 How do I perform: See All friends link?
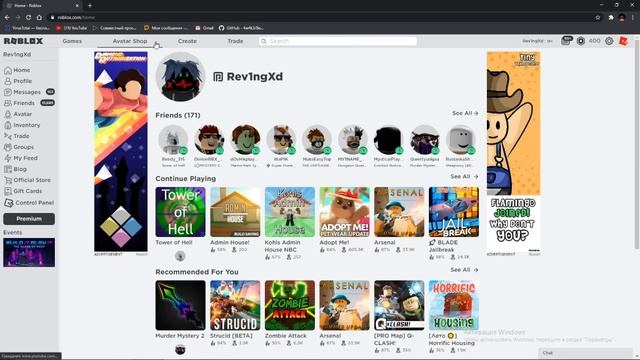pyautogui.click(x=465, y=113)
